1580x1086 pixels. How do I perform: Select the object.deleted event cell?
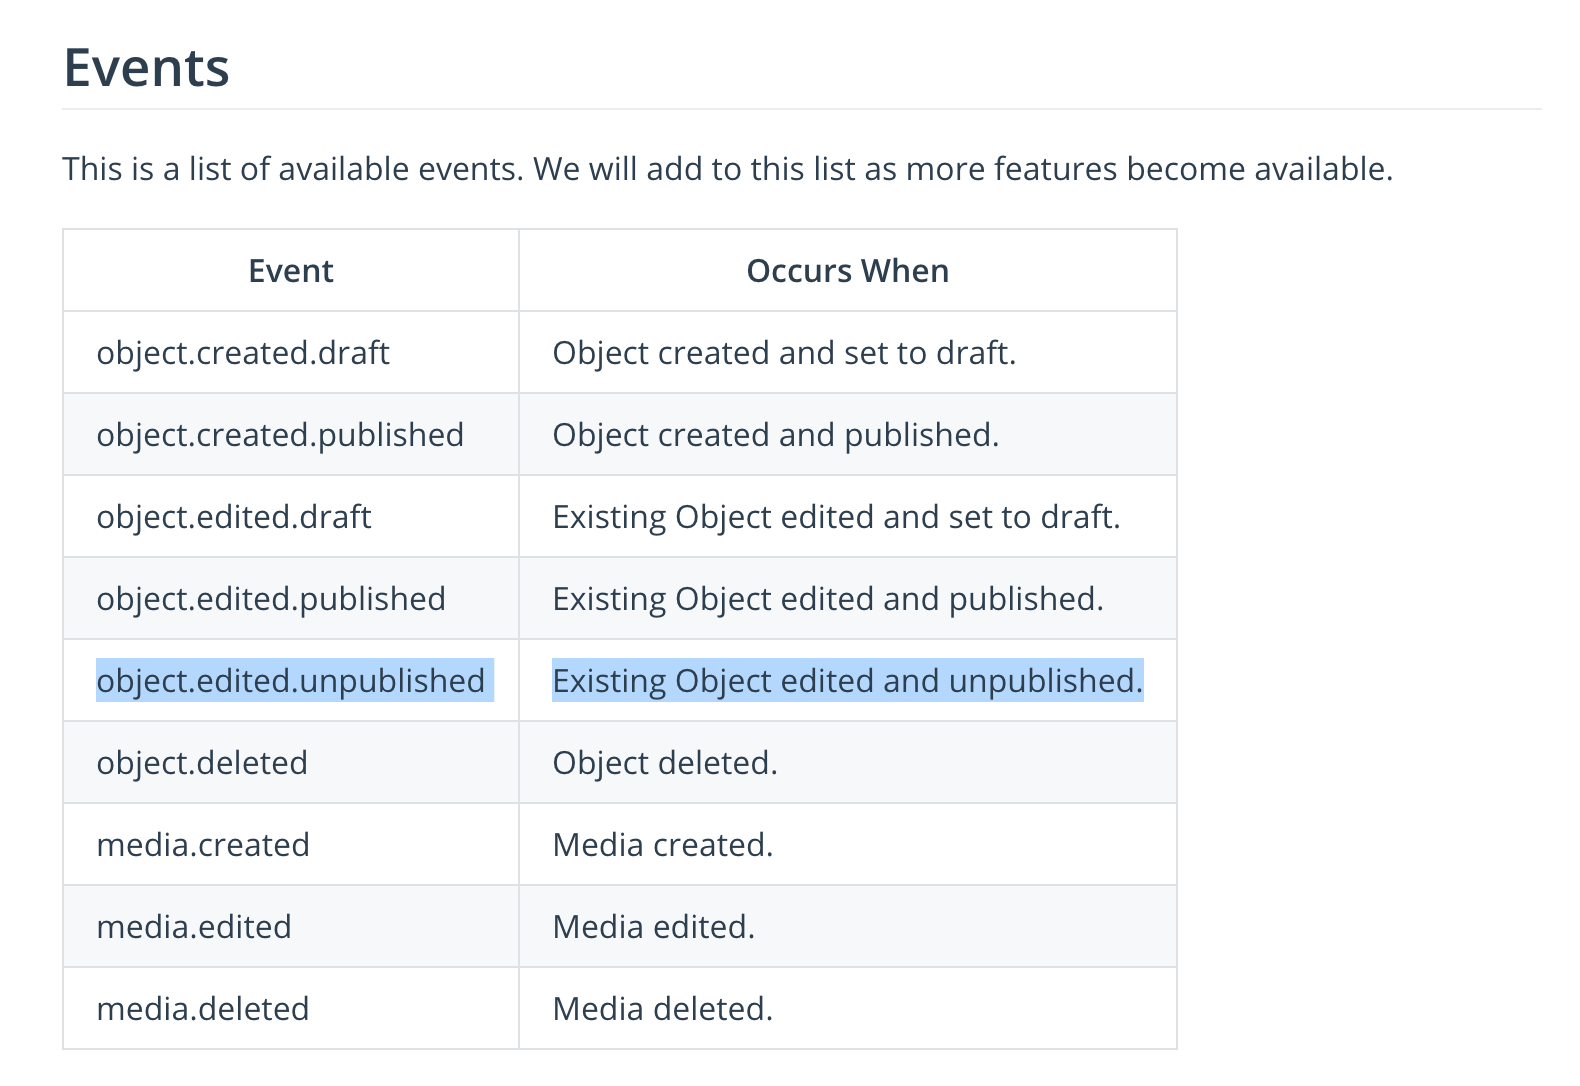point(202,763)
